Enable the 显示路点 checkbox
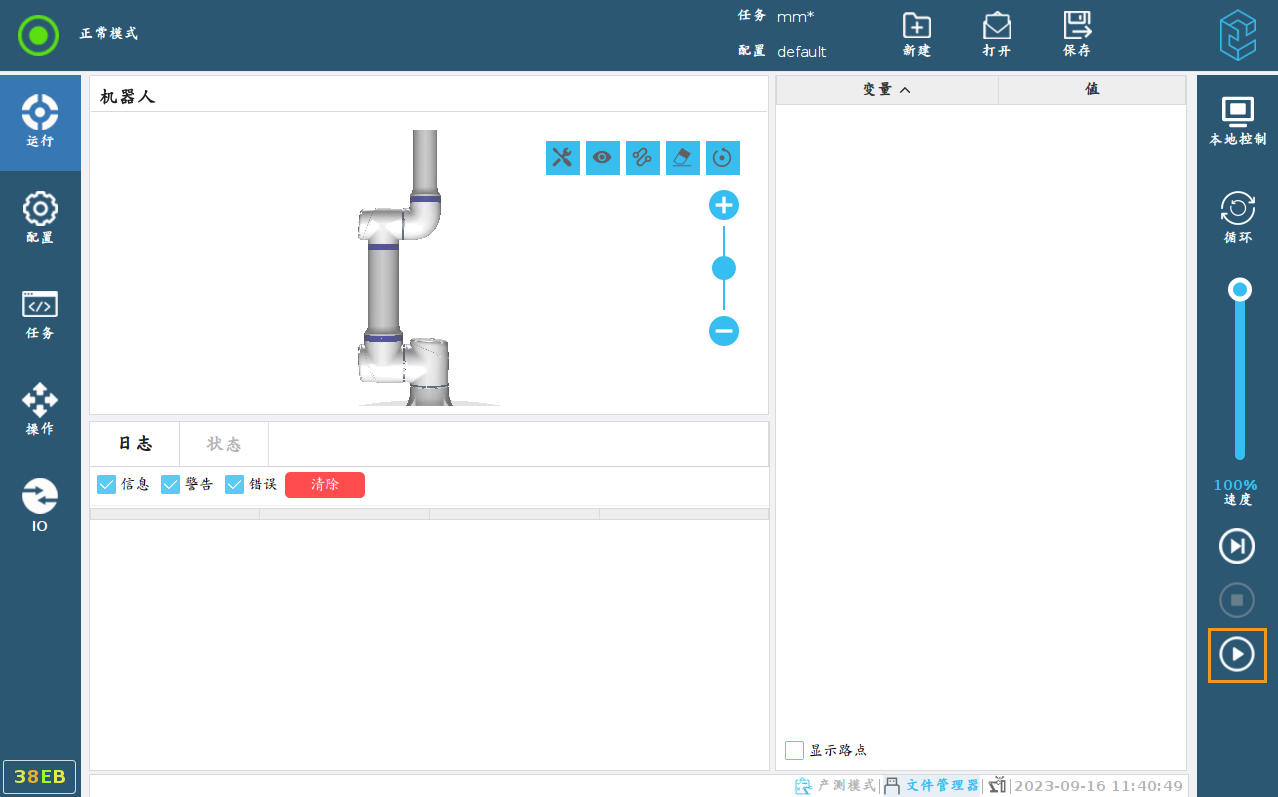This screenshot has height=797, width=1278. (795, 750)
